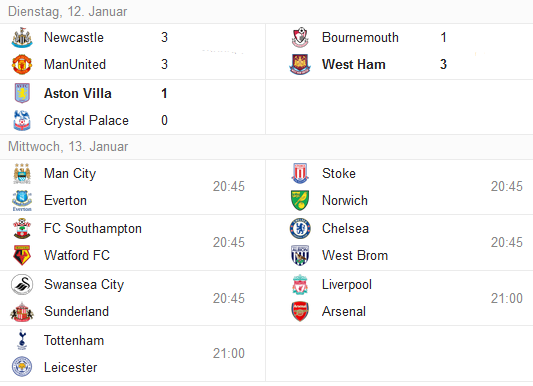This screenshot has width=533, height=386.
Task: Click the Liverpool versus Arsenal 21:00 time
Action: 506,298
